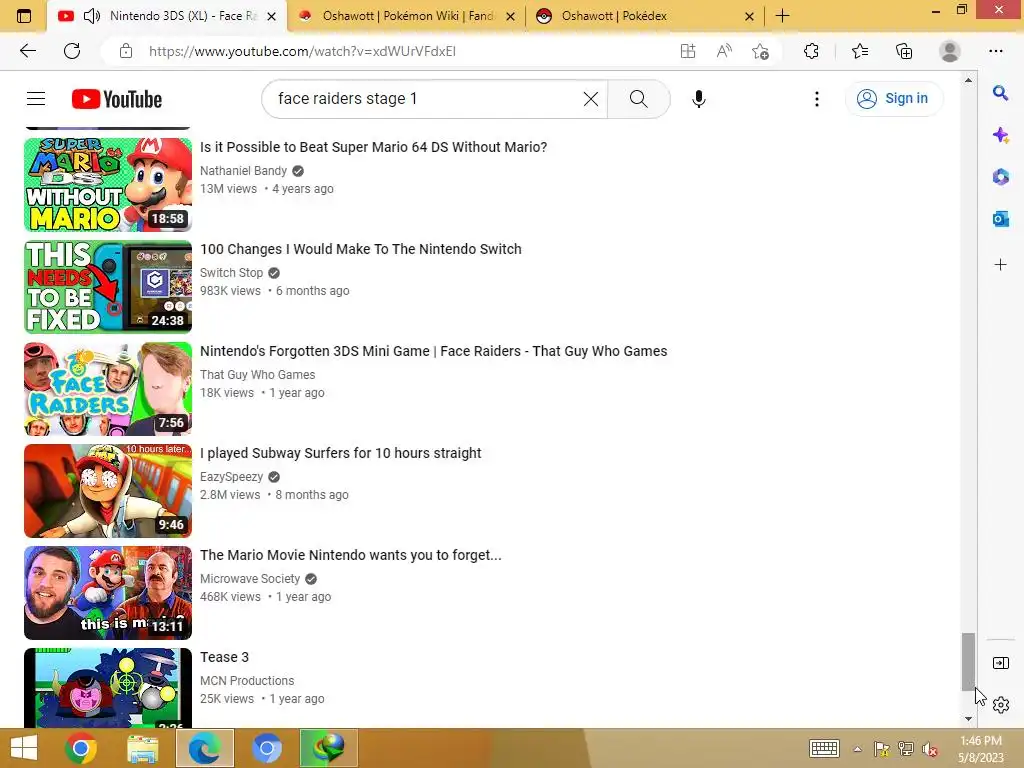Open the touch keyboard from taskbar
1024x768 pixels.
click(824, 748)
